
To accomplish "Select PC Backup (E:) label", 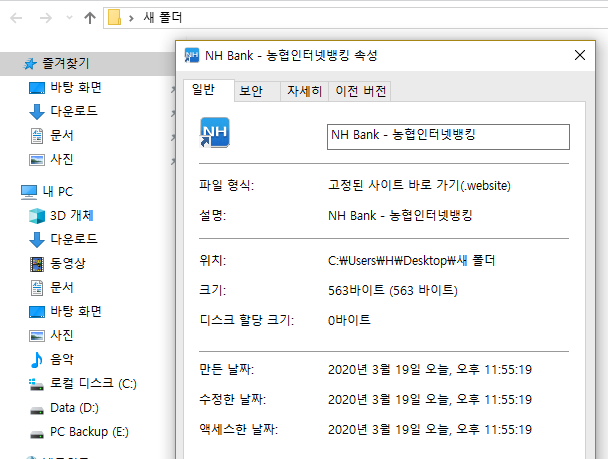I will tap(89, 432).
